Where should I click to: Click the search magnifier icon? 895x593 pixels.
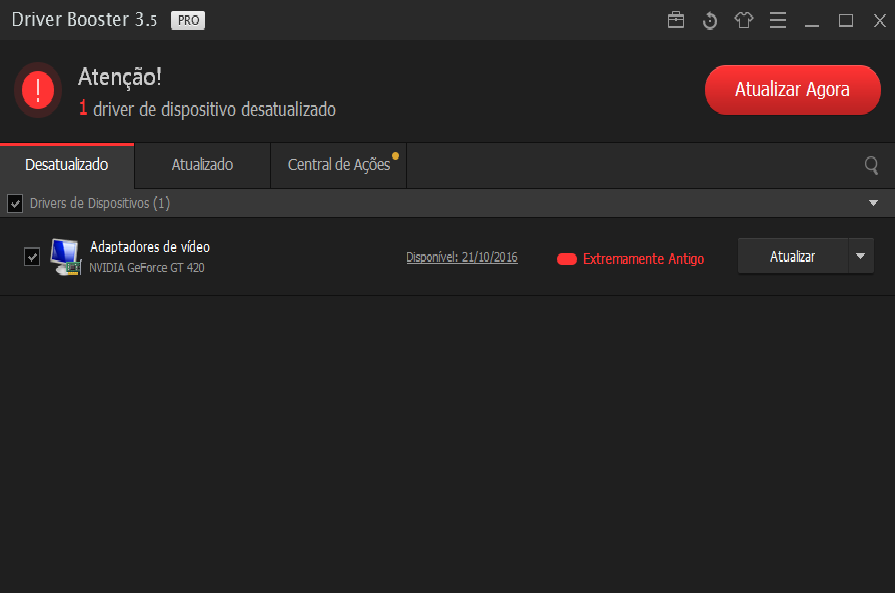[871, 166]
